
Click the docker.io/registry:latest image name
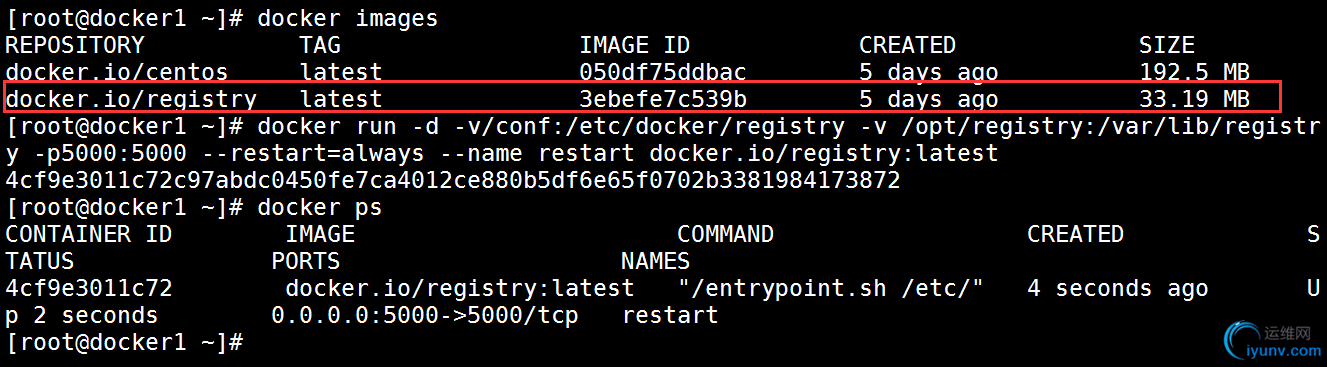460,288
